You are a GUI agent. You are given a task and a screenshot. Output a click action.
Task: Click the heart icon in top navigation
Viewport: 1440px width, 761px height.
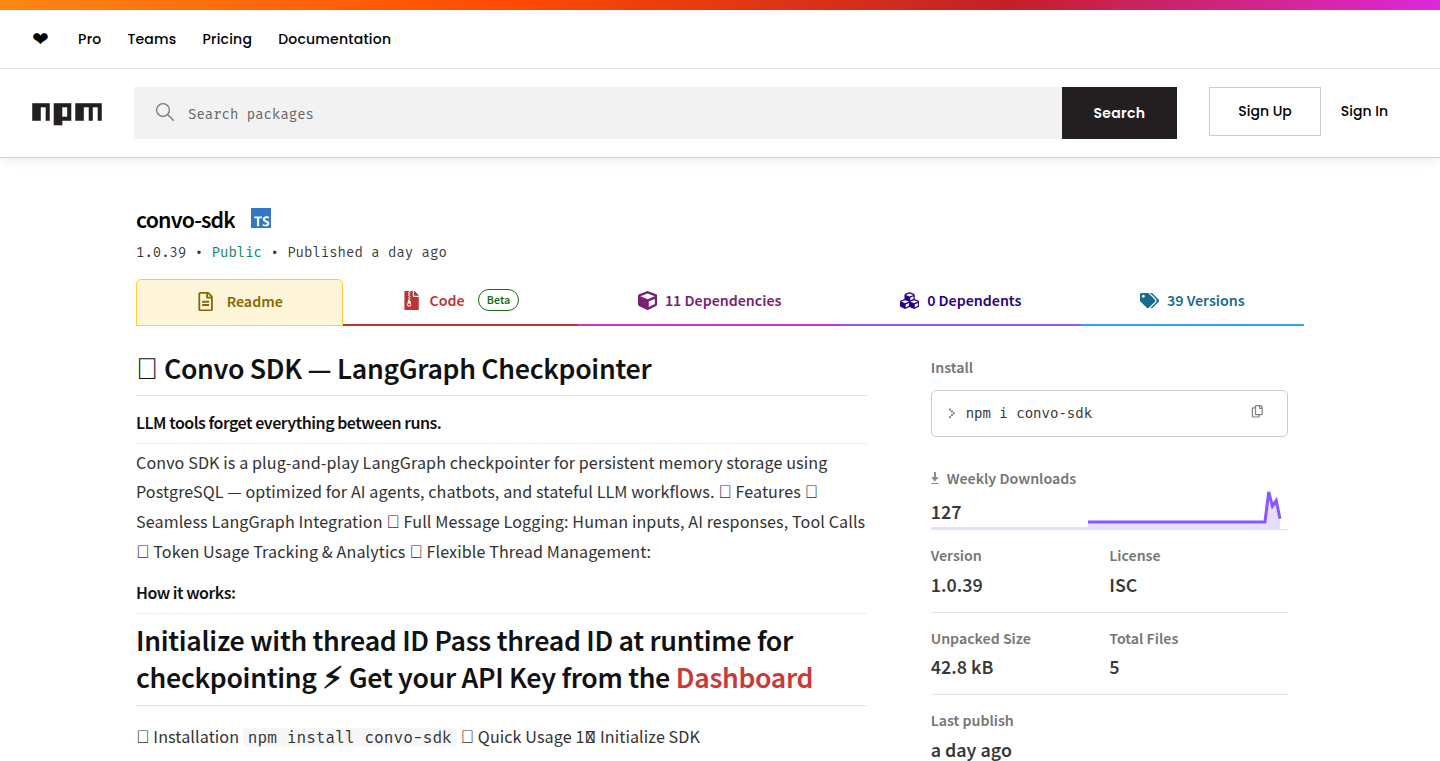[x=40, y=39]
